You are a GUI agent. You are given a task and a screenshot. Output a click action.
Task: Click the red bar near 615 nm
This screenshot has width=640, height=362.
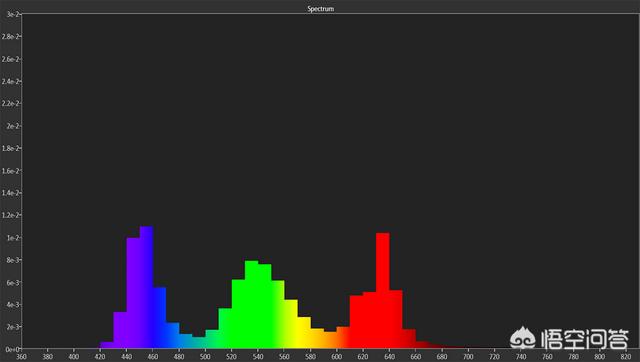point(356,322)
